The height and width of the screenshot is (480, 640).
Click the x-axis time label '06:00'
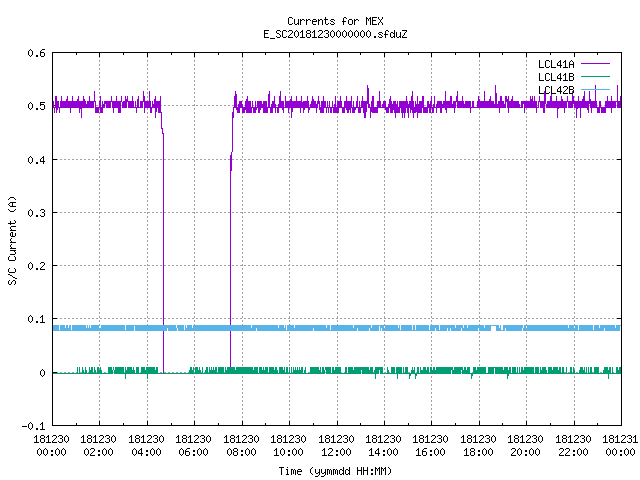[x=193, y=452]
